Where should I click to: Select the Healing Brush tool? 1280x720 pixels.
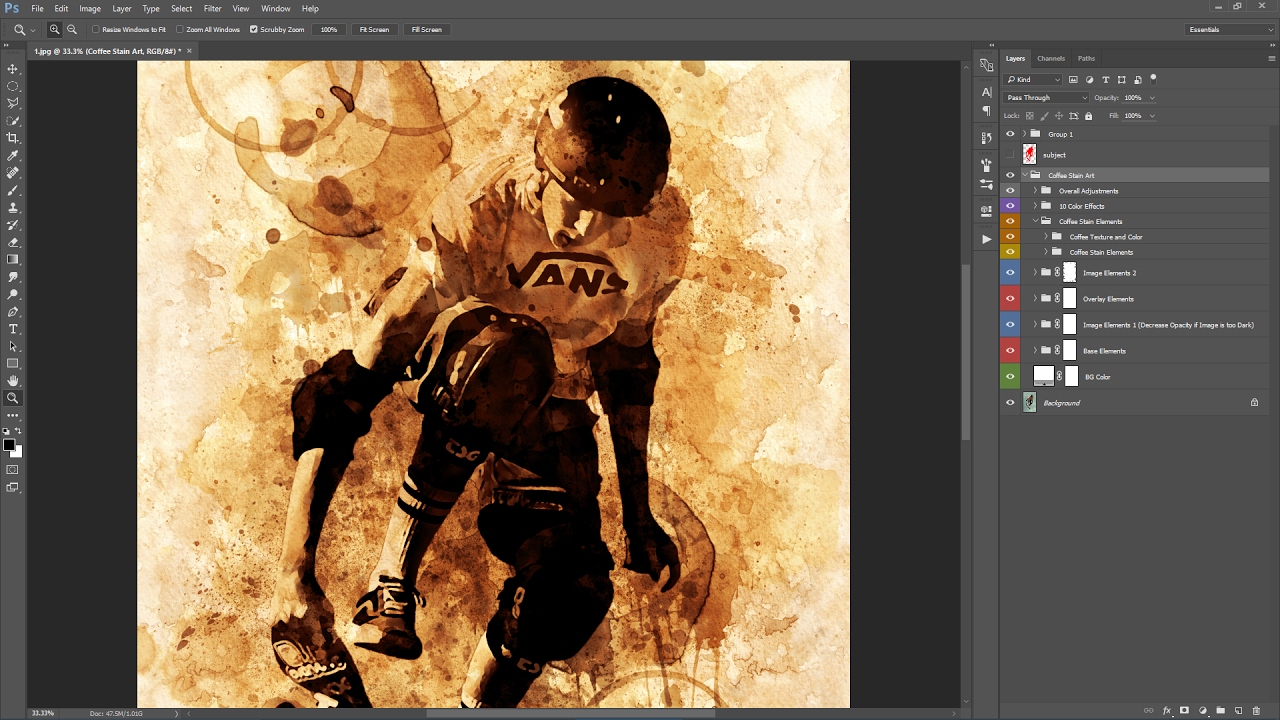point(13,173)
